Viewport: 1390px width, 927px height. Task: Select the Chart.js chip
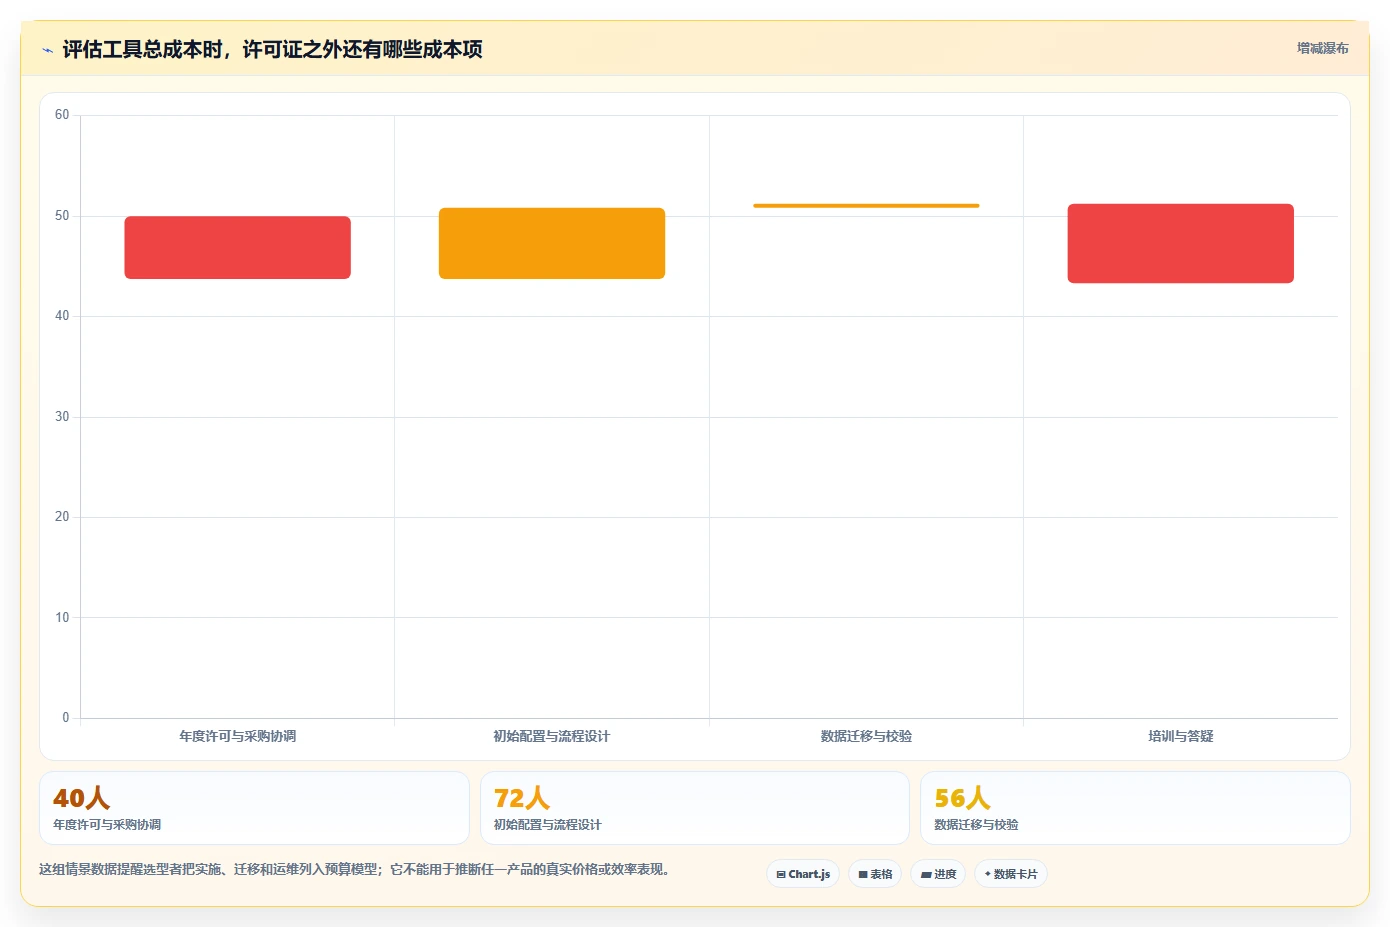803,874
